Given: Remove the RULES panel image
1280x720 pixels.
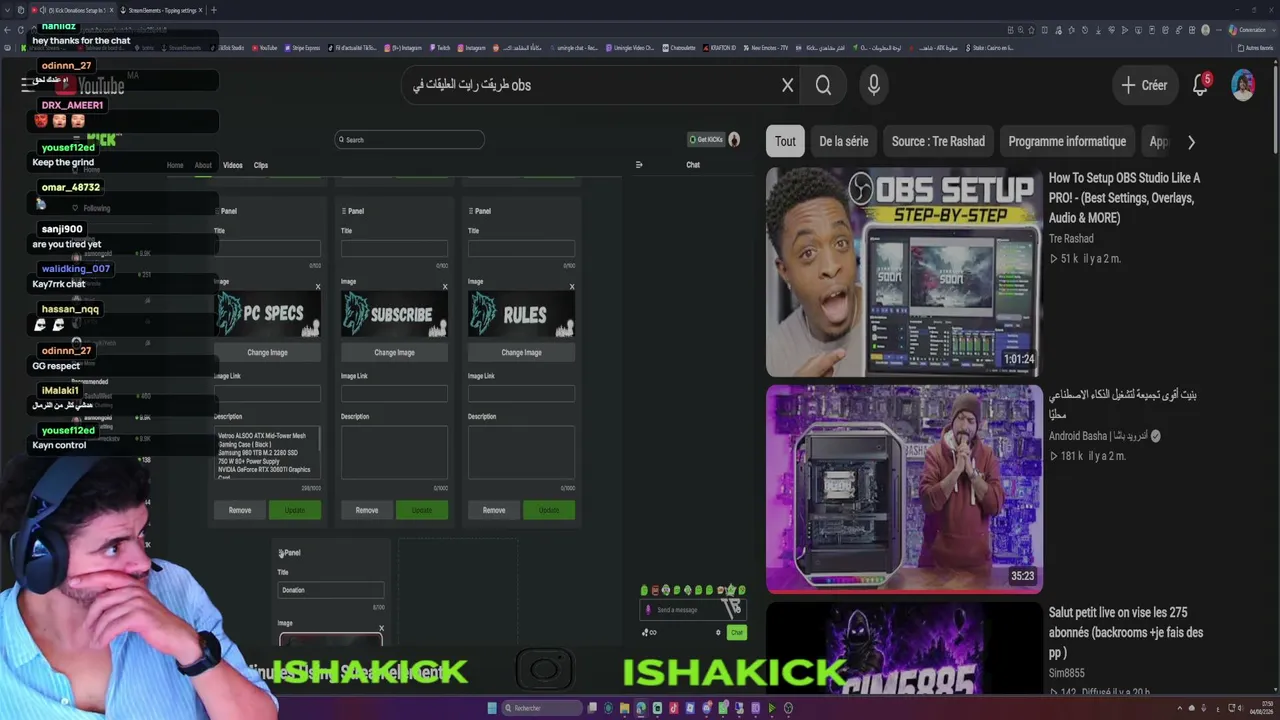Looking at the screenshot, I should pyautogui.click(x=572, y=287).
